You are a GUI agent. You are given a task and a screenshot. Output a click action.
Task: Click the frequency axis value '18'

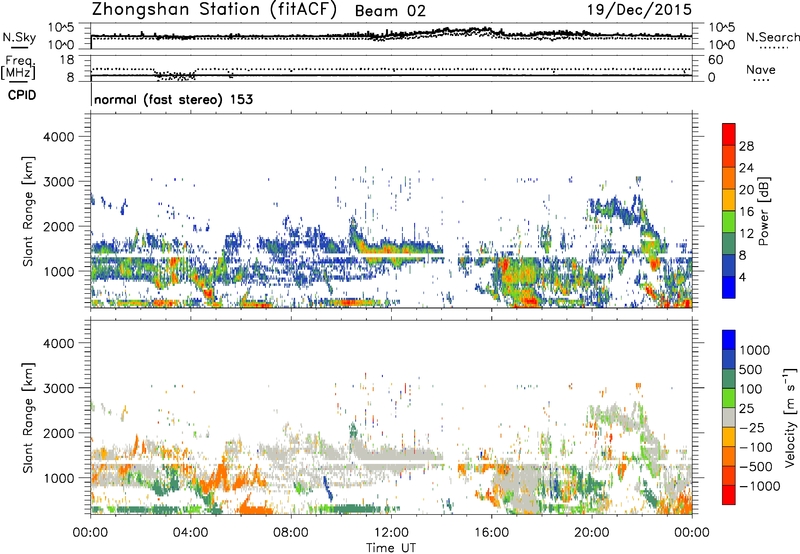coord(67,60)
